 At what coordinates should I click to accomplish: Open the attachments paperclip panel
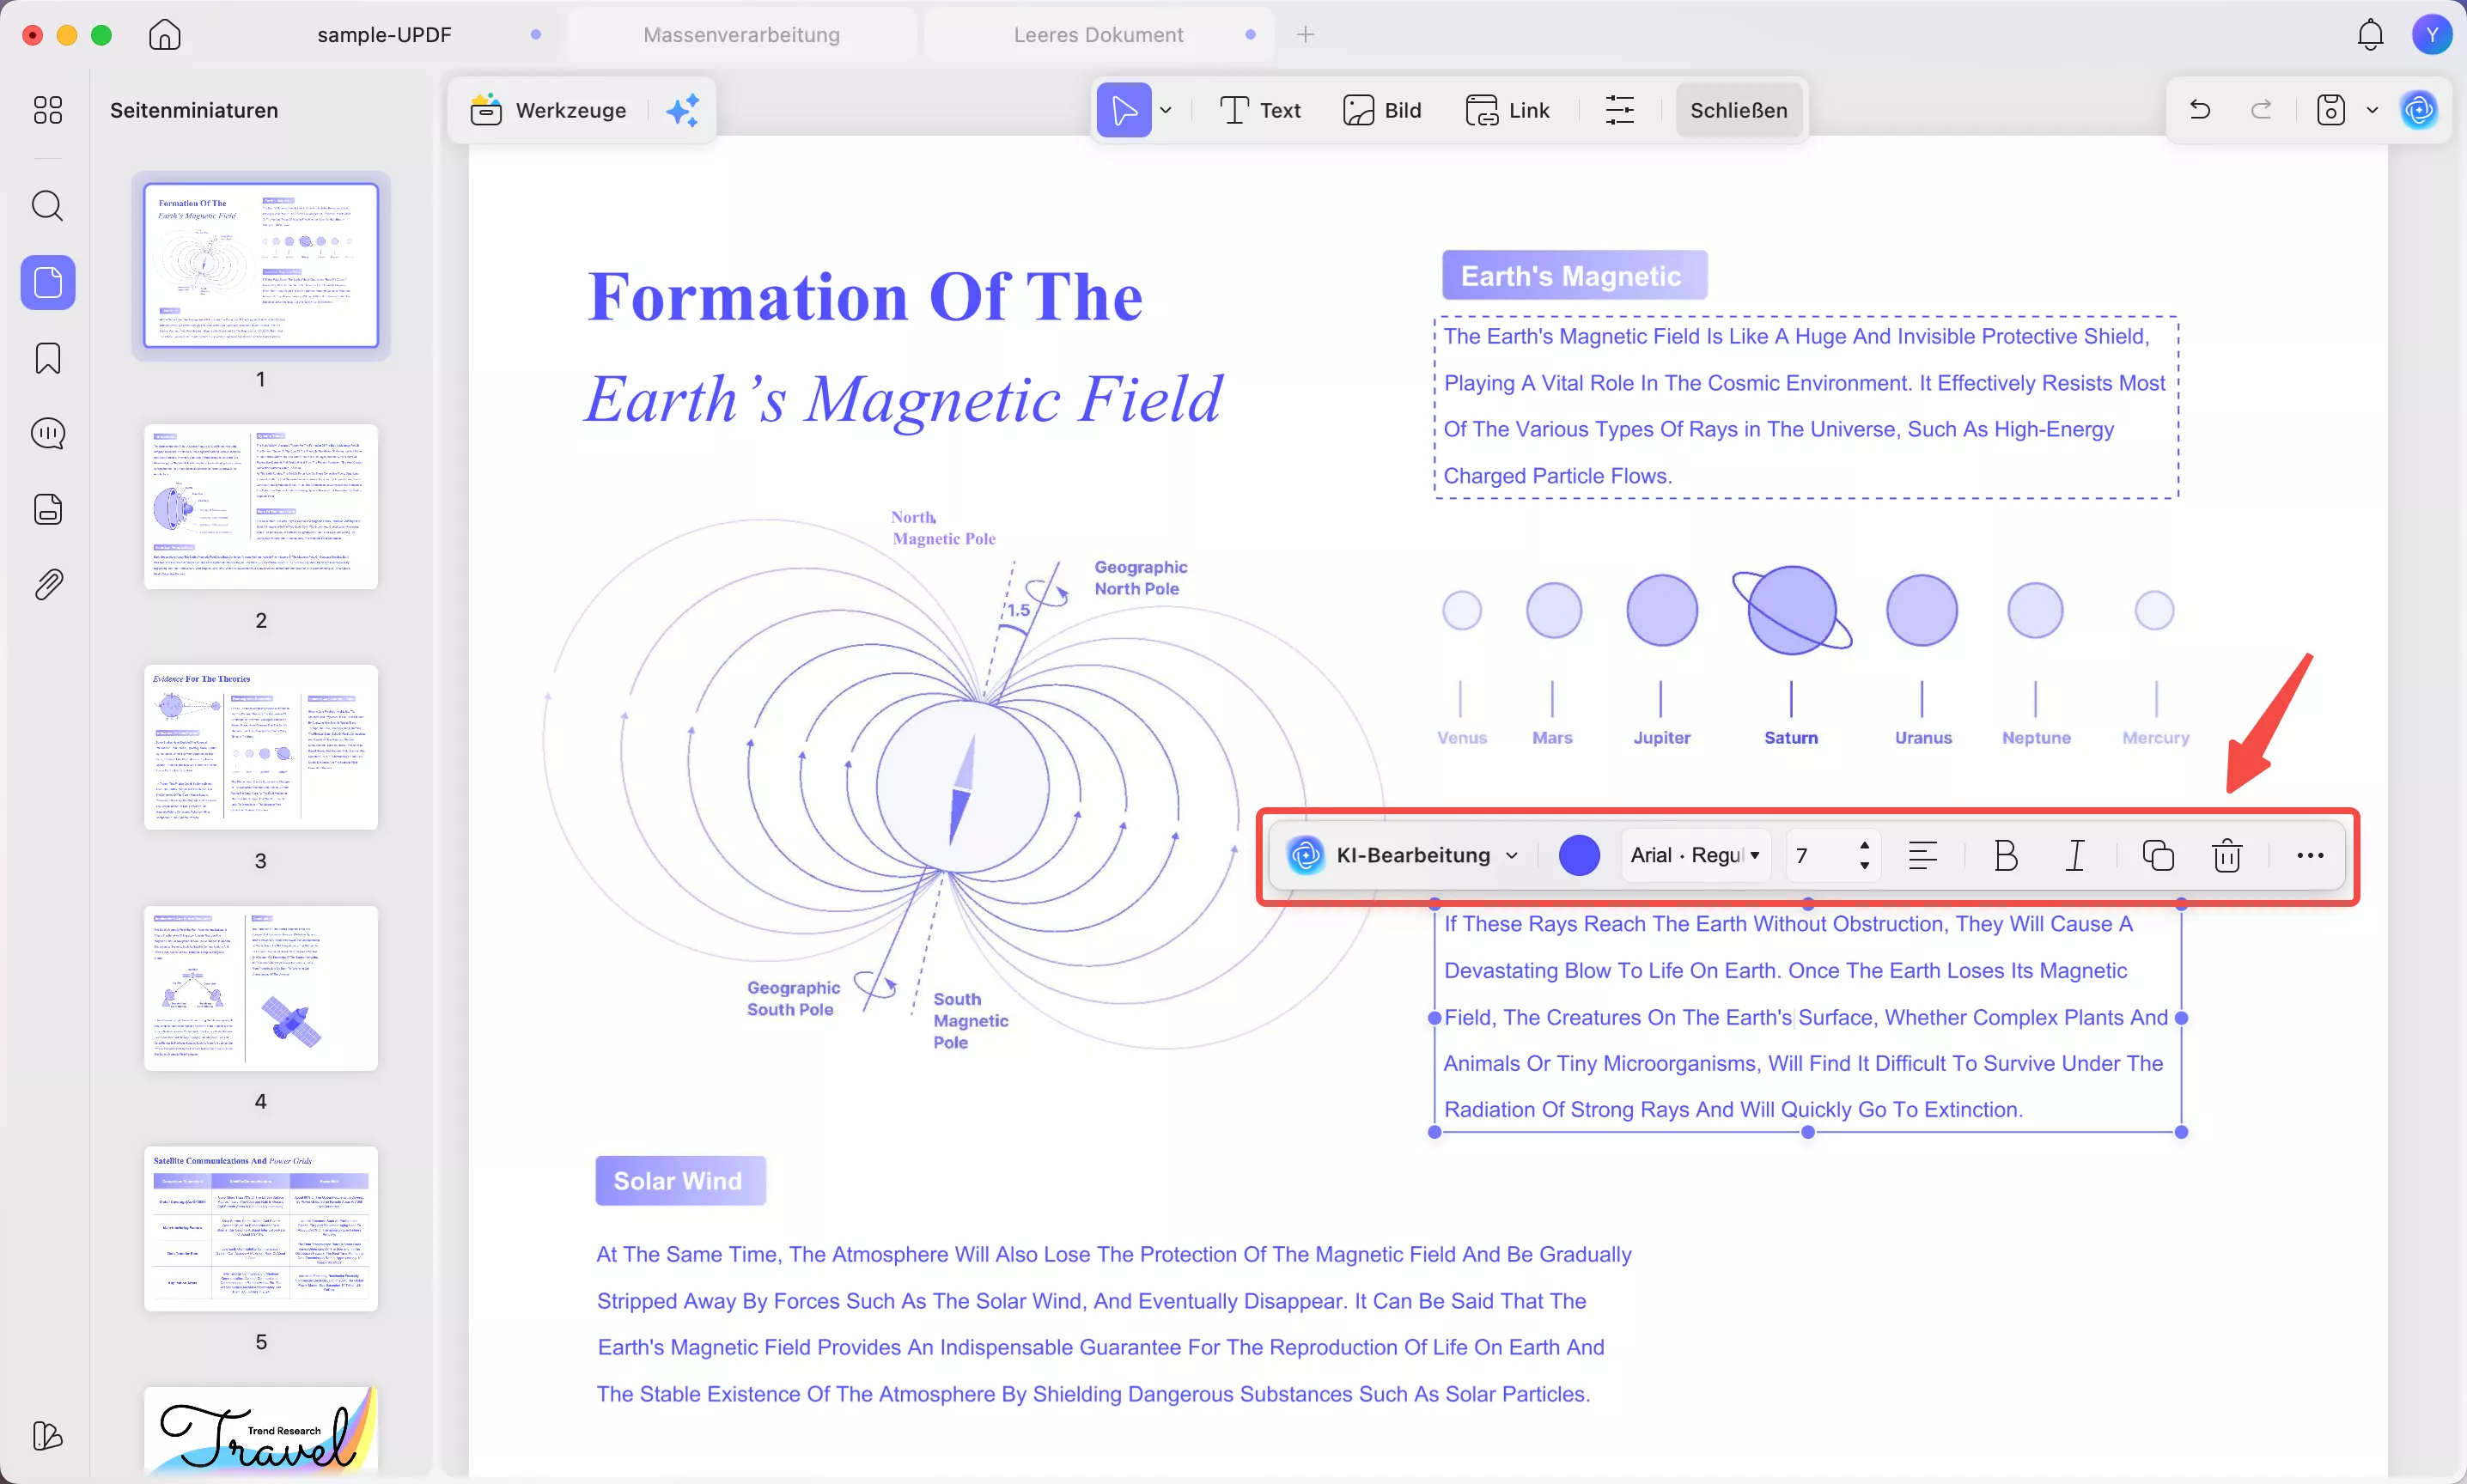[47, 584]
